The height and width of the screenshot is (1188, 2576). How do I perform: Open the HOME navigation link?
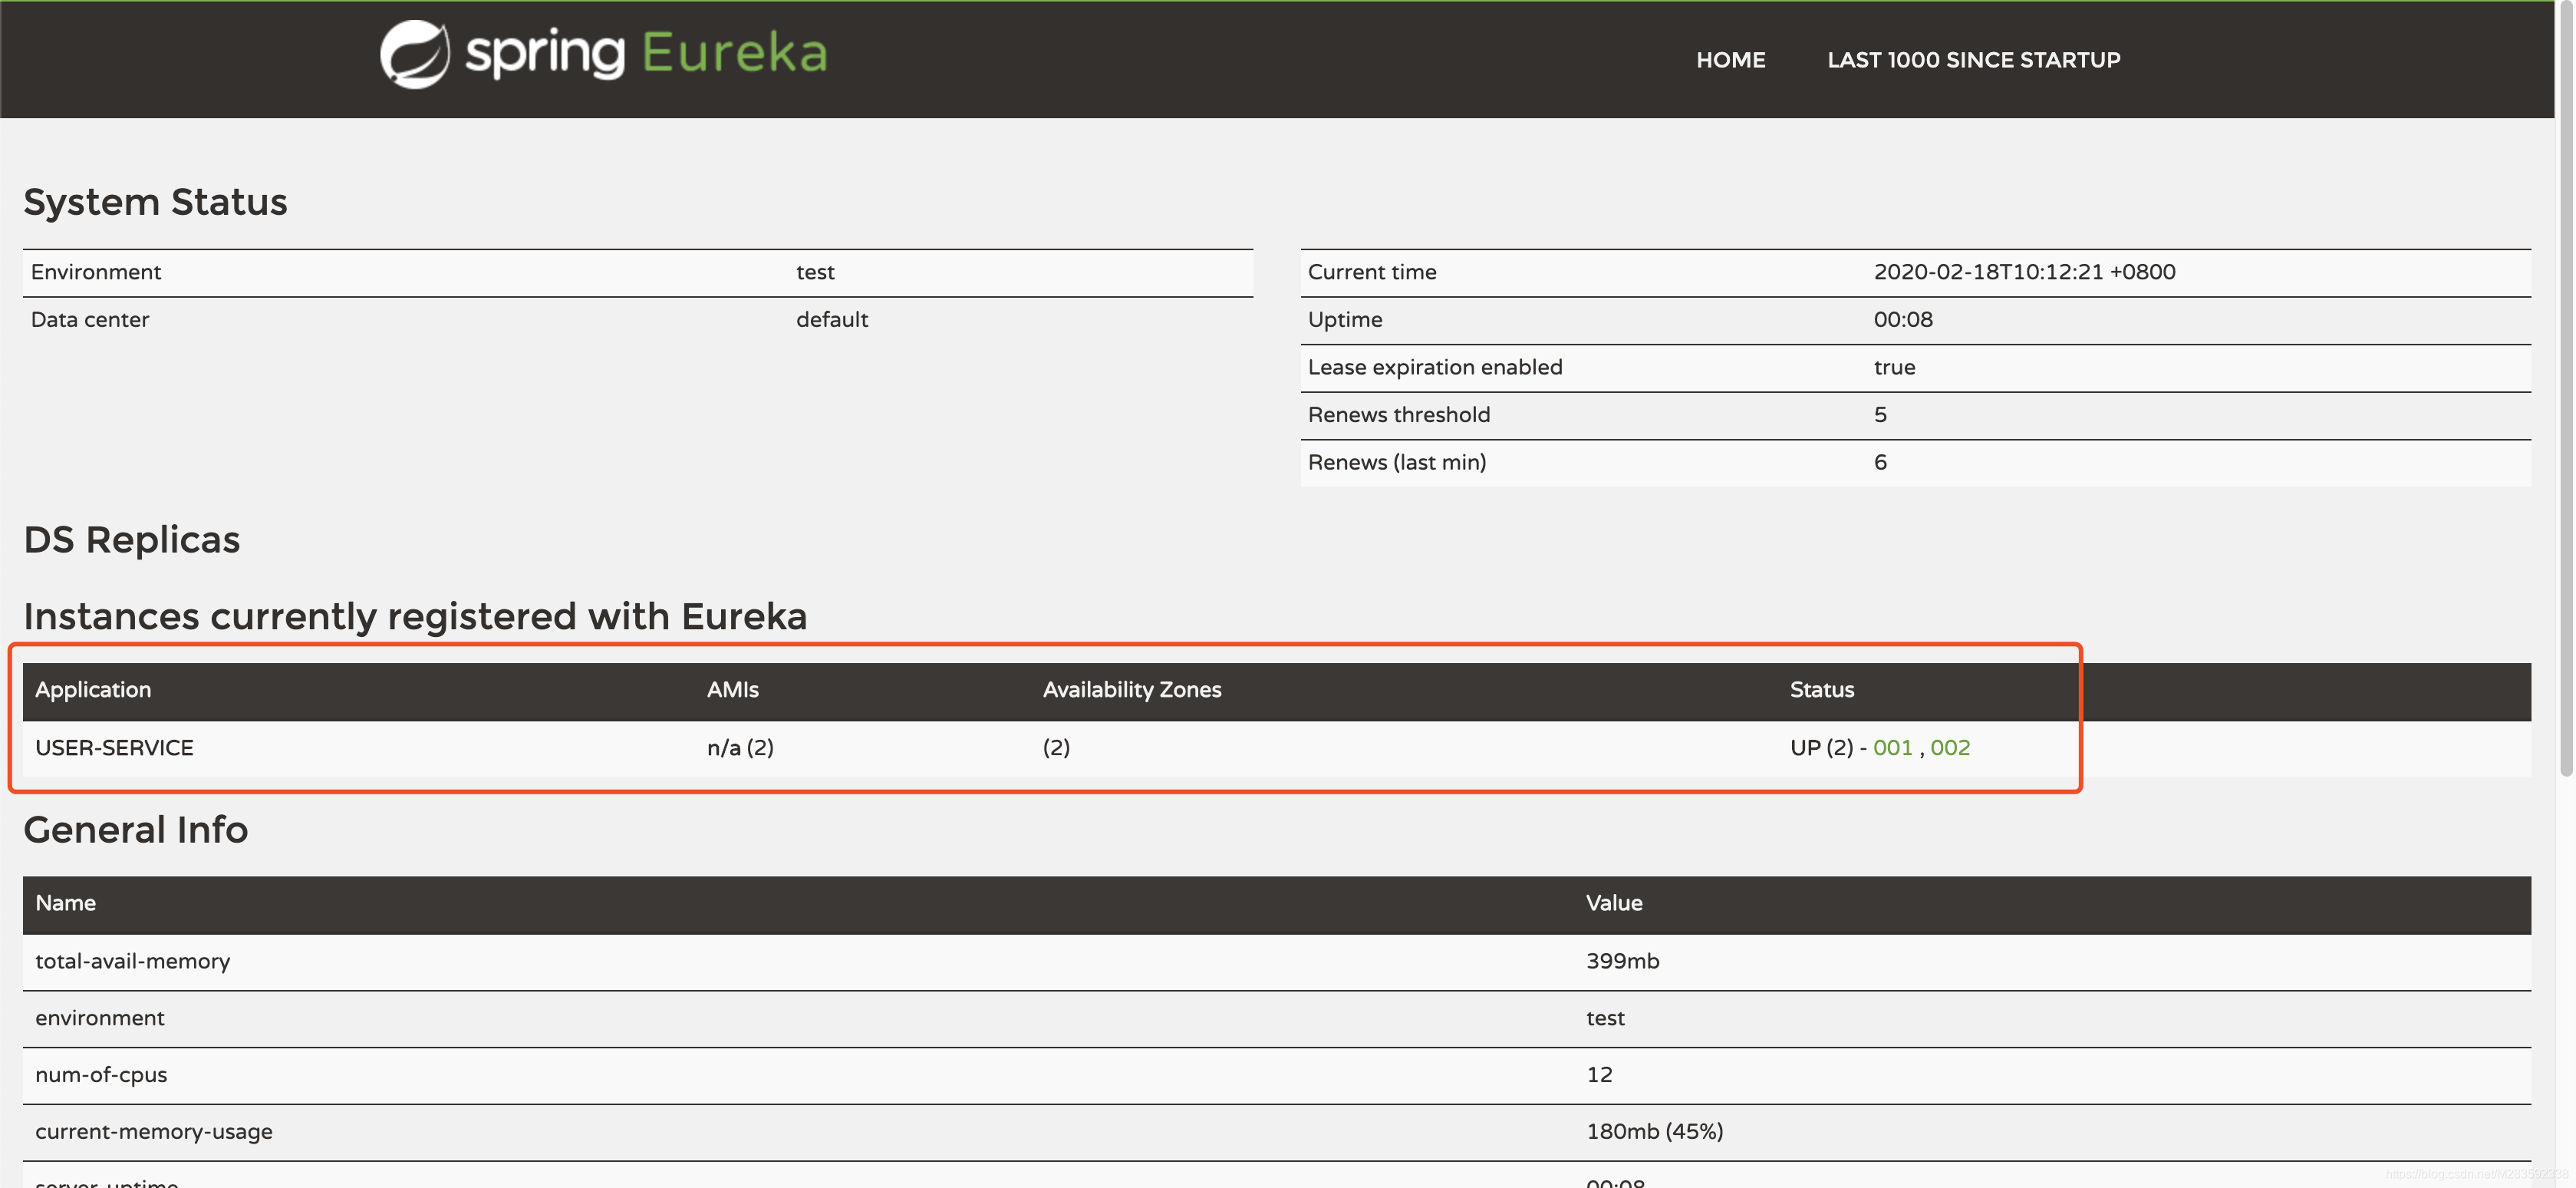pyautogui.click(x=1730, y=60)
